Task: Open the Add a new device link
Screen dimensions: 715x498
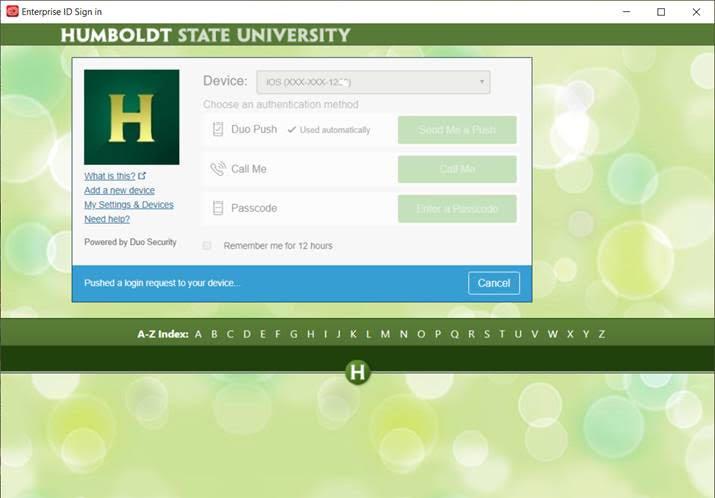Action: [119, 190]
